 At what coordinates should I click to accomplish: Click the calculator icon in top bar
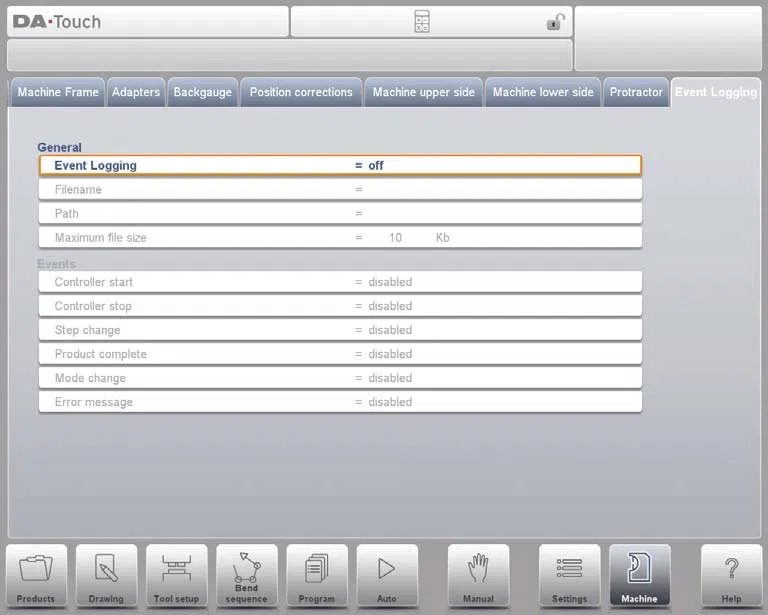coord(422,22)
